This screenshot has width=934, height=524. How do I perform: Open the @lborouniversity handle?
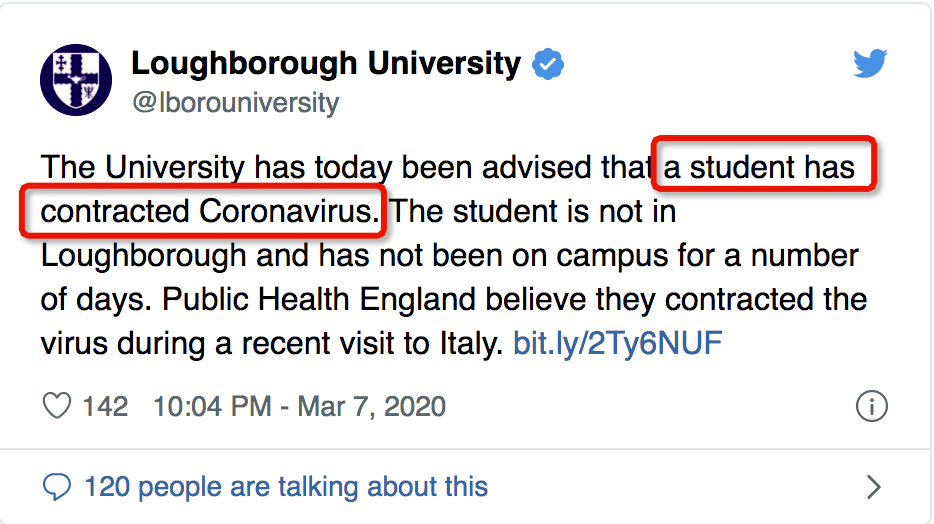pyautogui.click(x=236, y=102)
